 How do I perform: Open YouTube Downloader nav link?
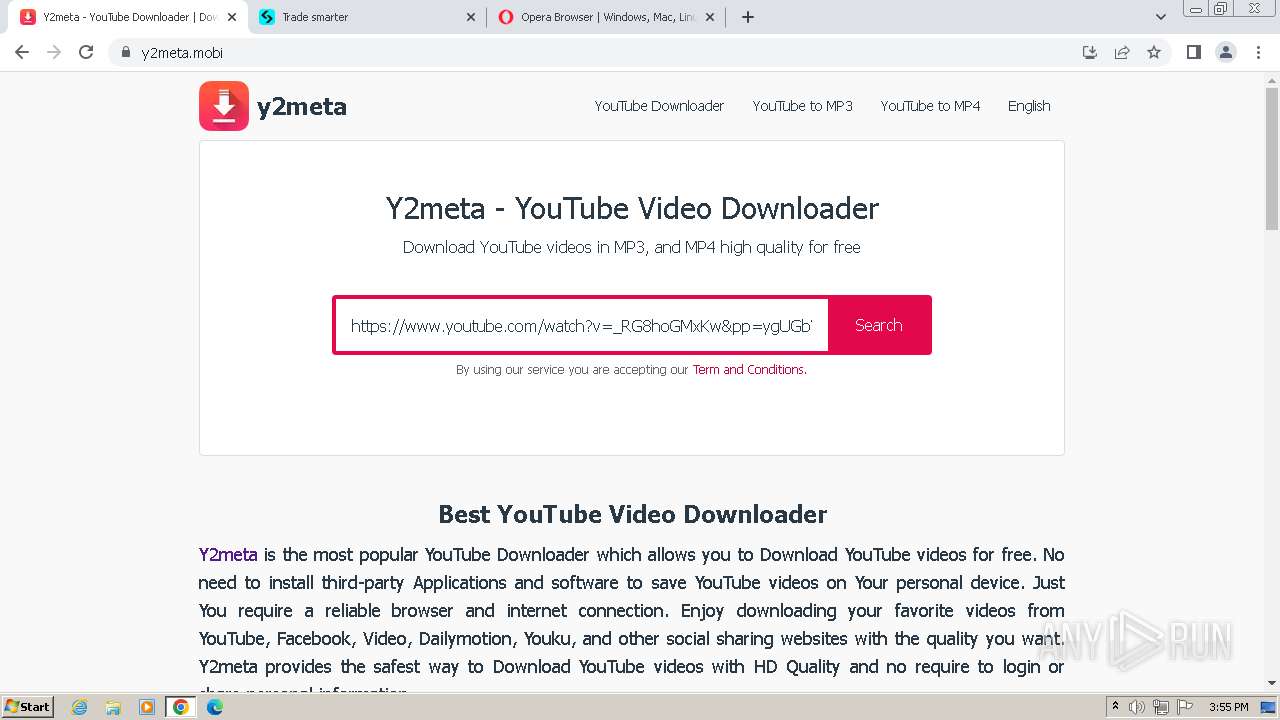[x=659, y=106]
